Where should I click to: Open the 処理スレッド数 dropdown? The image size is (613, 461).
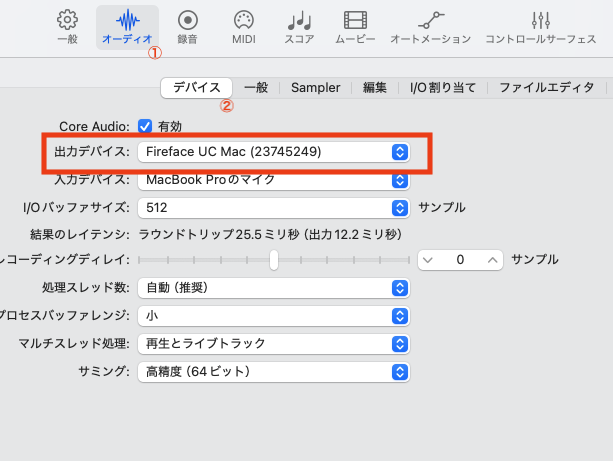point(273,288)
